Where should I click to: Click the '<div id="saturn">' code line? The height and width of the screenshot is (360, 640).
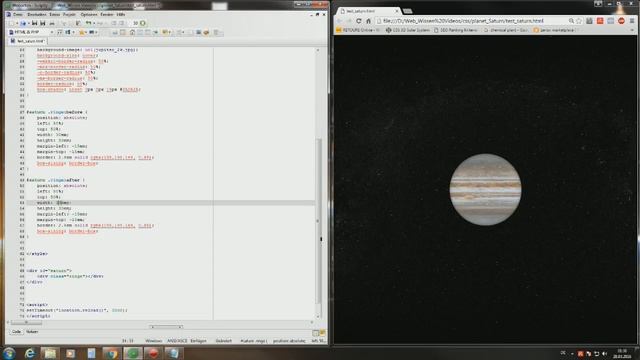tap(49, 271)
